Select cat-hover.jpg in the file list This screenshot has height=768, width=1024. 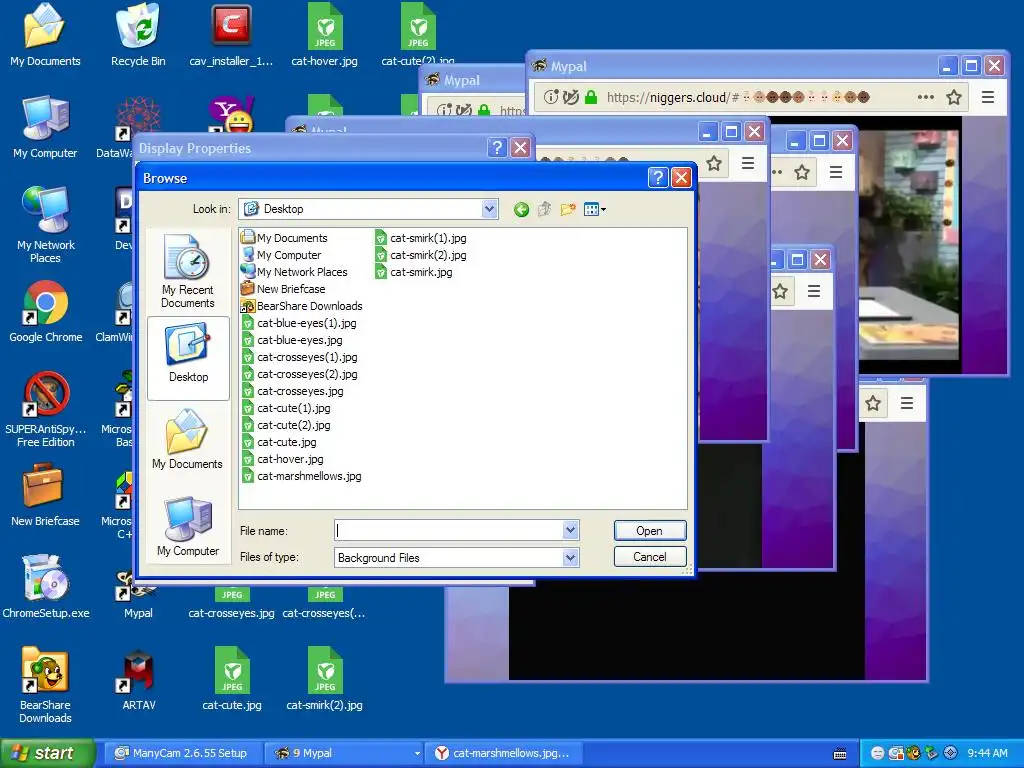coord(282,459)
